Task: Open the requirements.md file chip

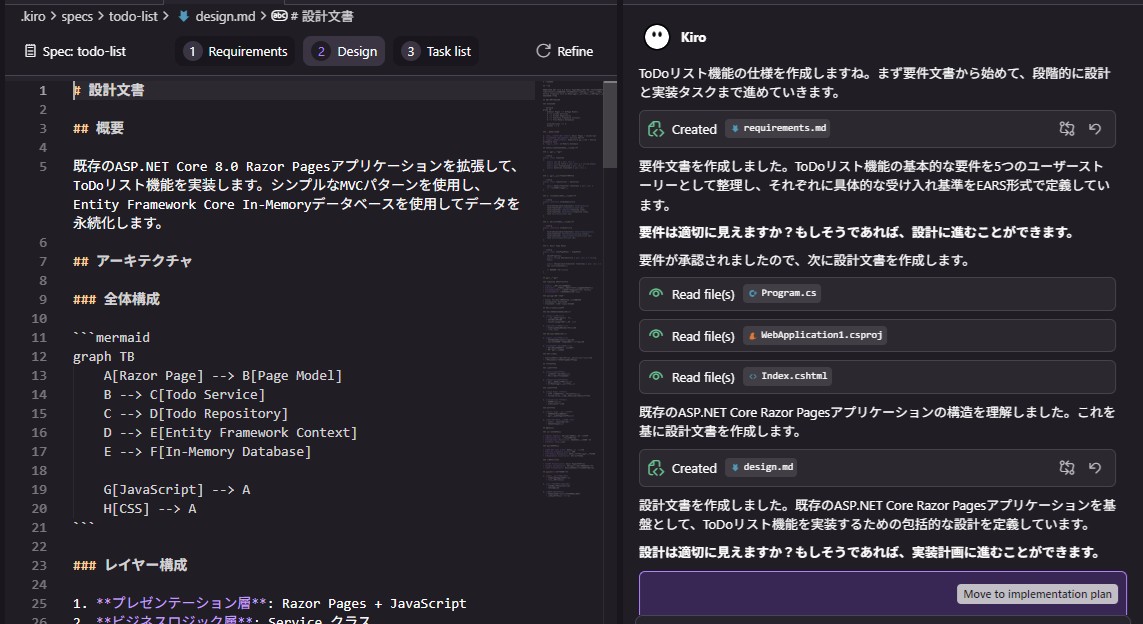Action: (778, 128)
